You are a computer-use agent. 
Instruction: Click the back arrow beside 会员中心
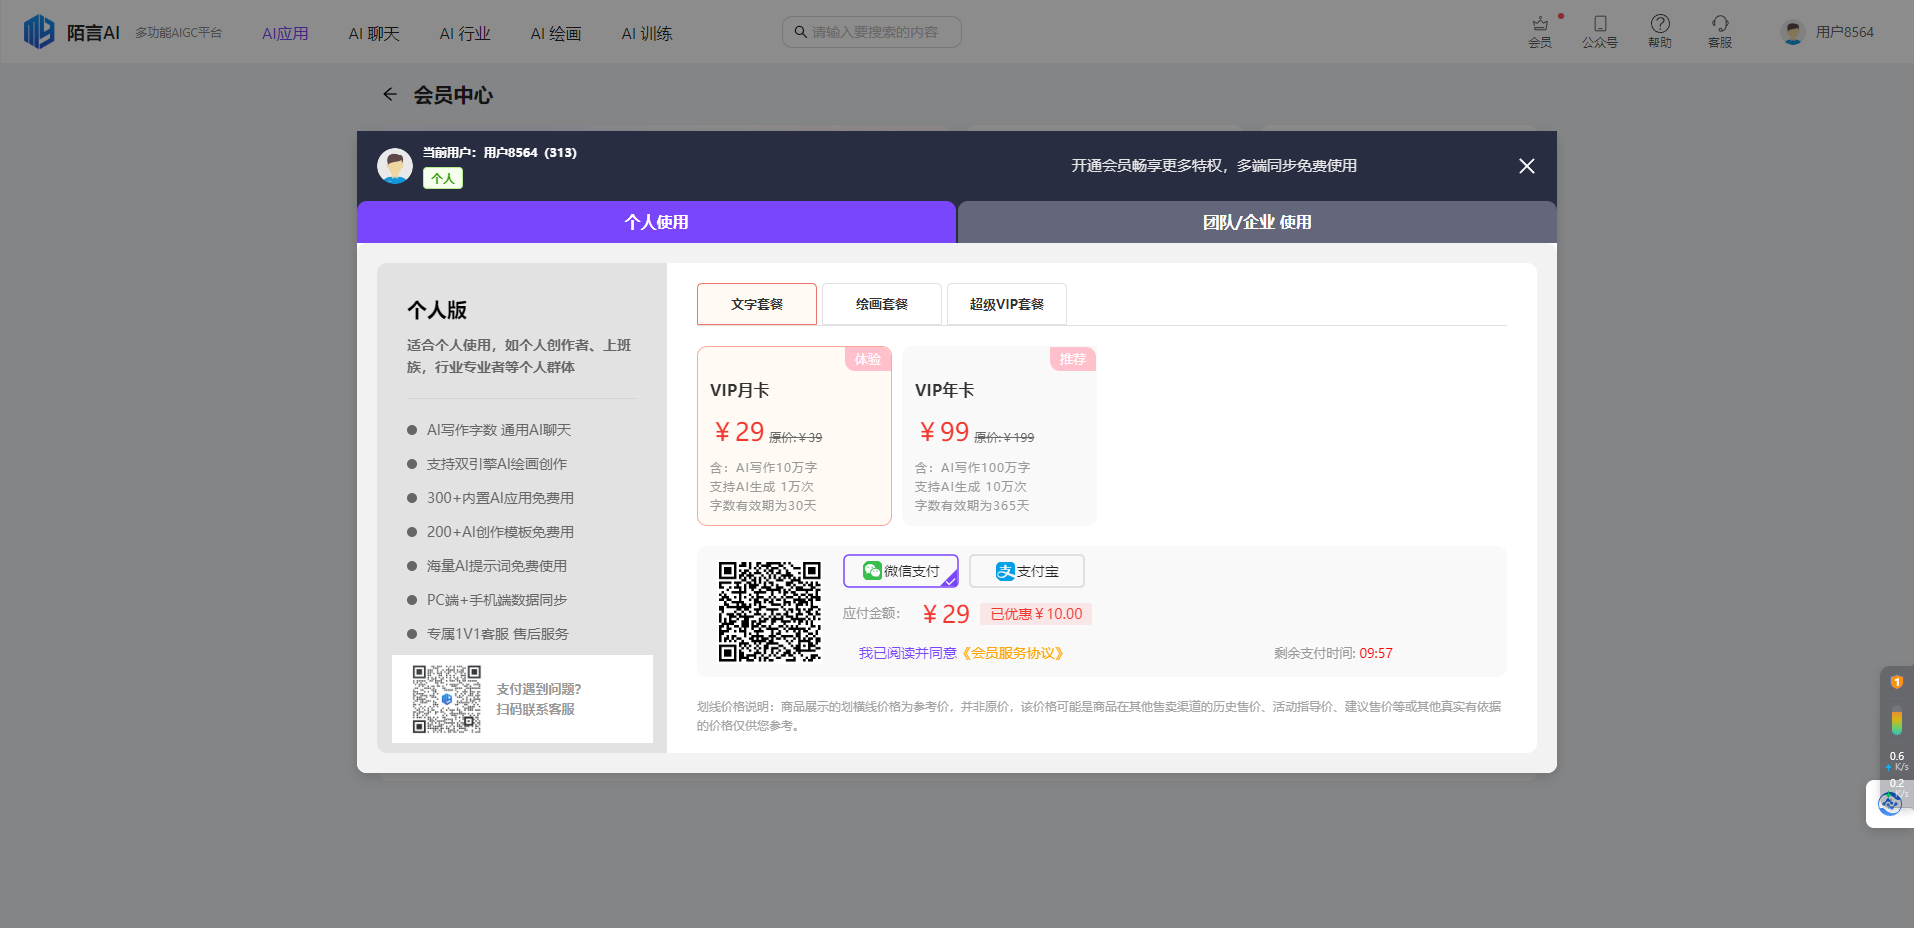click(390, 94)
